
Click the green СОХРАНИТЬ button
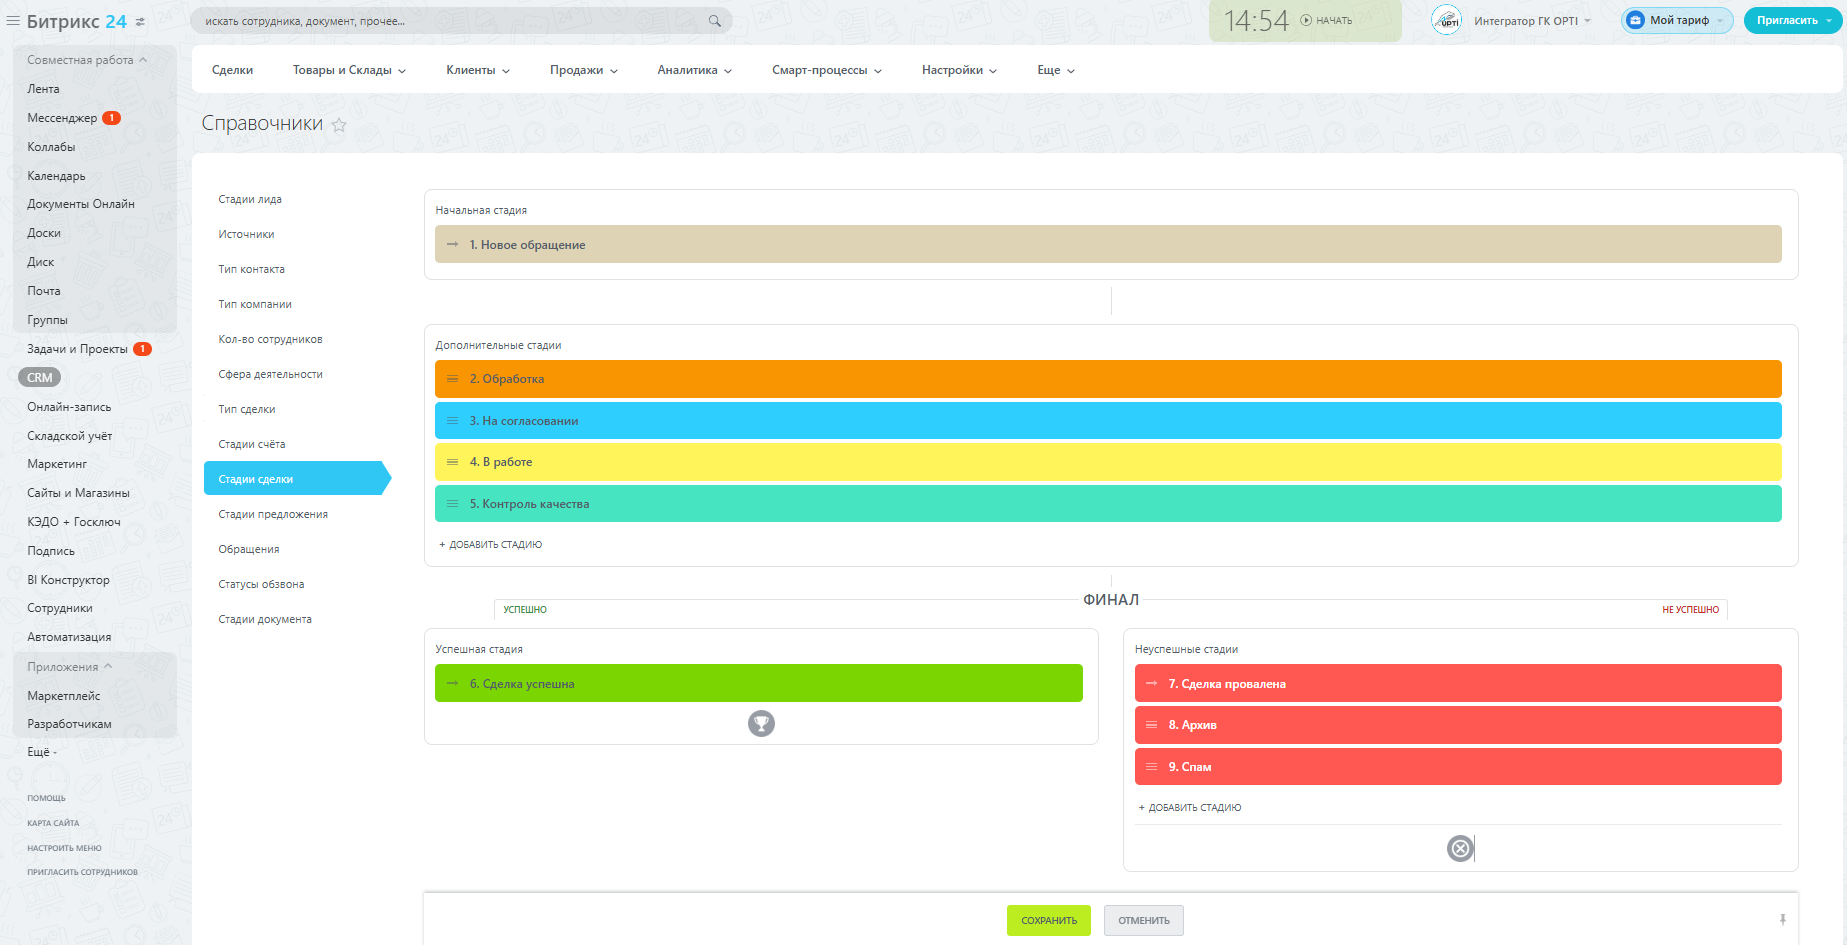[x=1048, y=921]
